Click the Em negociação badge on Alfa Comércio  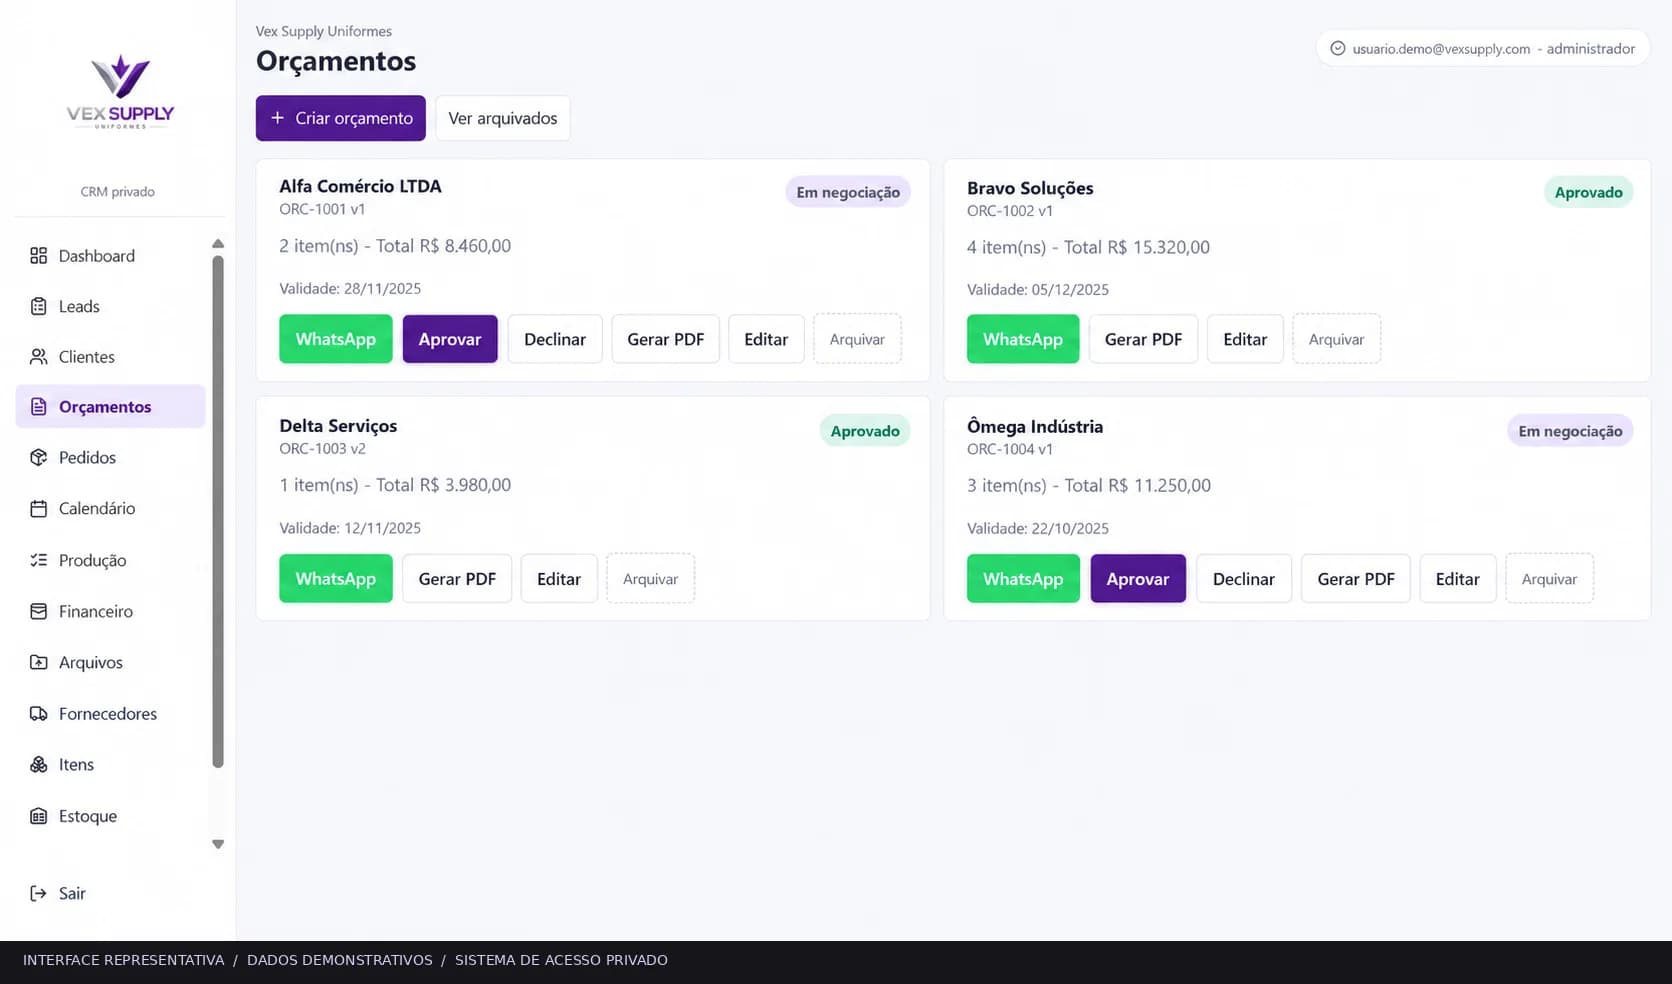[848, 192]
